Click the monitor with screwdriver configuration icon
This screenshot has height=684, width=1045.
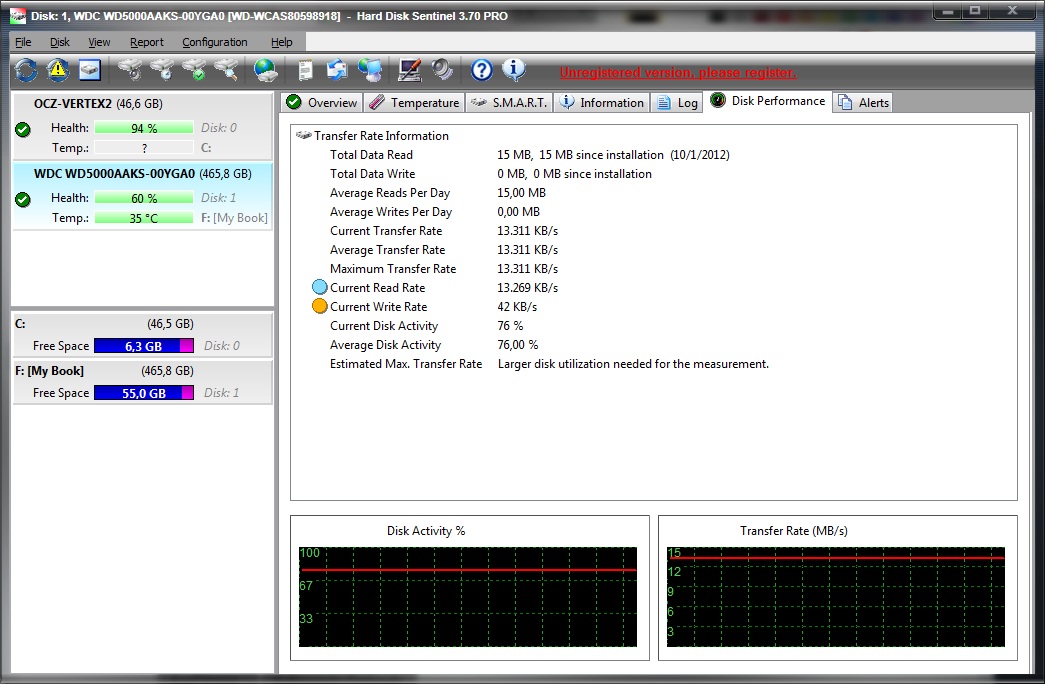coord(409,70)
